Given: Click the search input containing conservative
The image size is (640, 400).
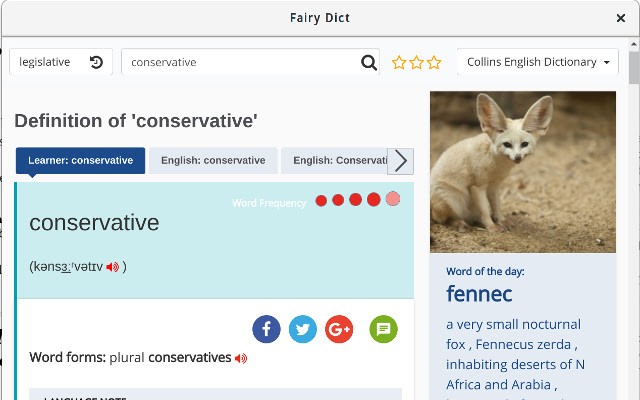Looking at the screenshot, I should pyautogui.click(x=240, y=62).
